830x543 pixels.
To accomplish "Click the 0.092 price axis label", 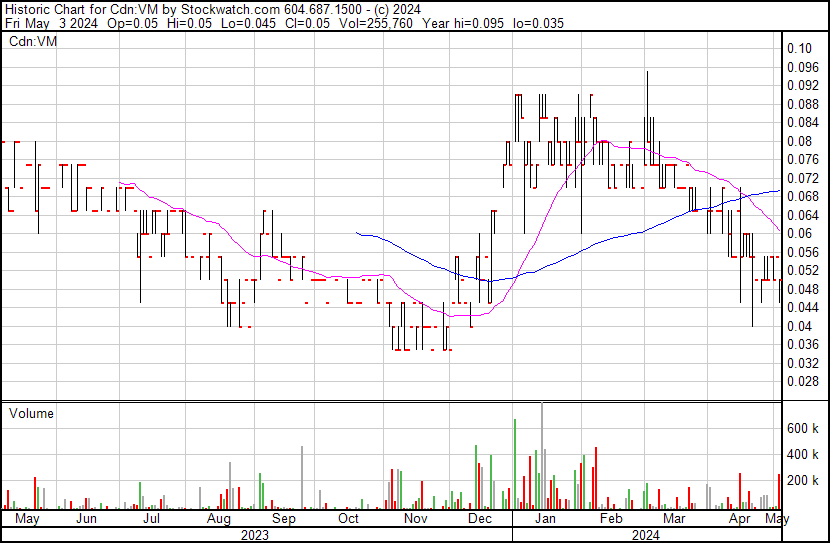I will (x=803, y=86).
